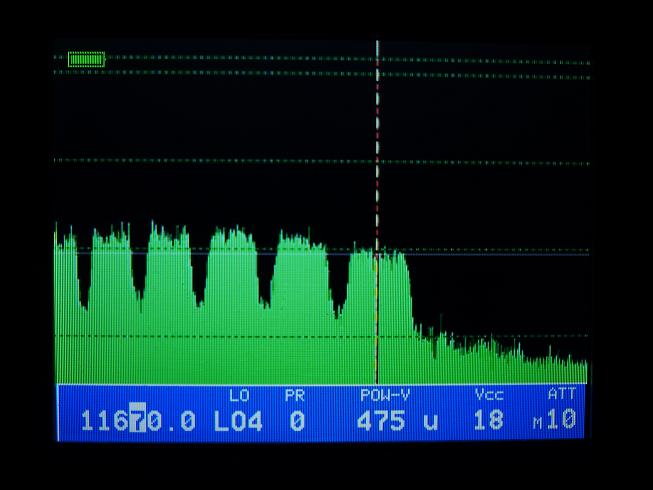Select the Vcc value 18

click(488, 421)
